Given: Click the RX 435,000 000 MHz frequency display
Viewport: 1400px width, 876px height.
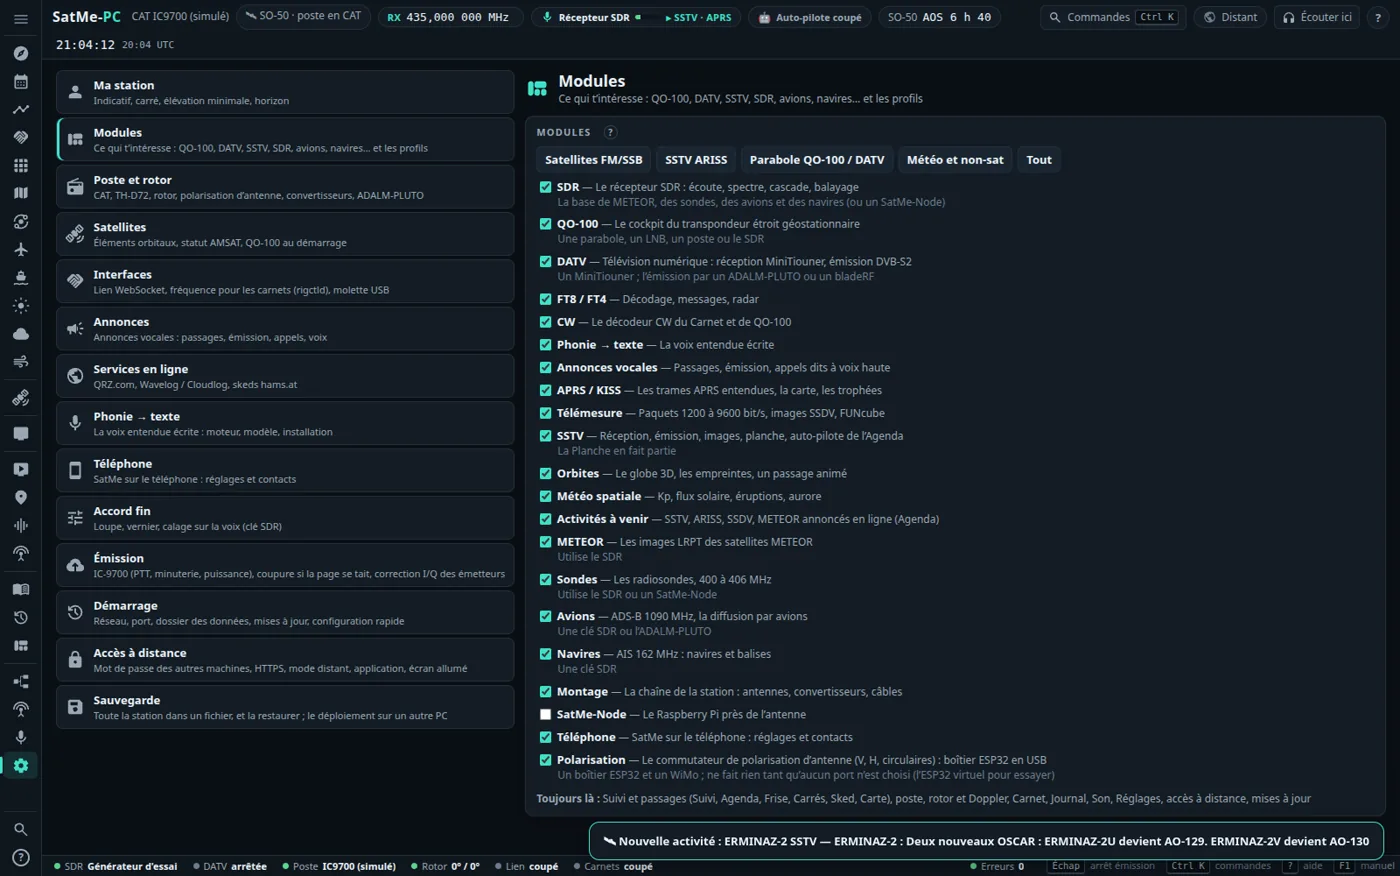Looking at the screenshot, I should pos(448,17).
